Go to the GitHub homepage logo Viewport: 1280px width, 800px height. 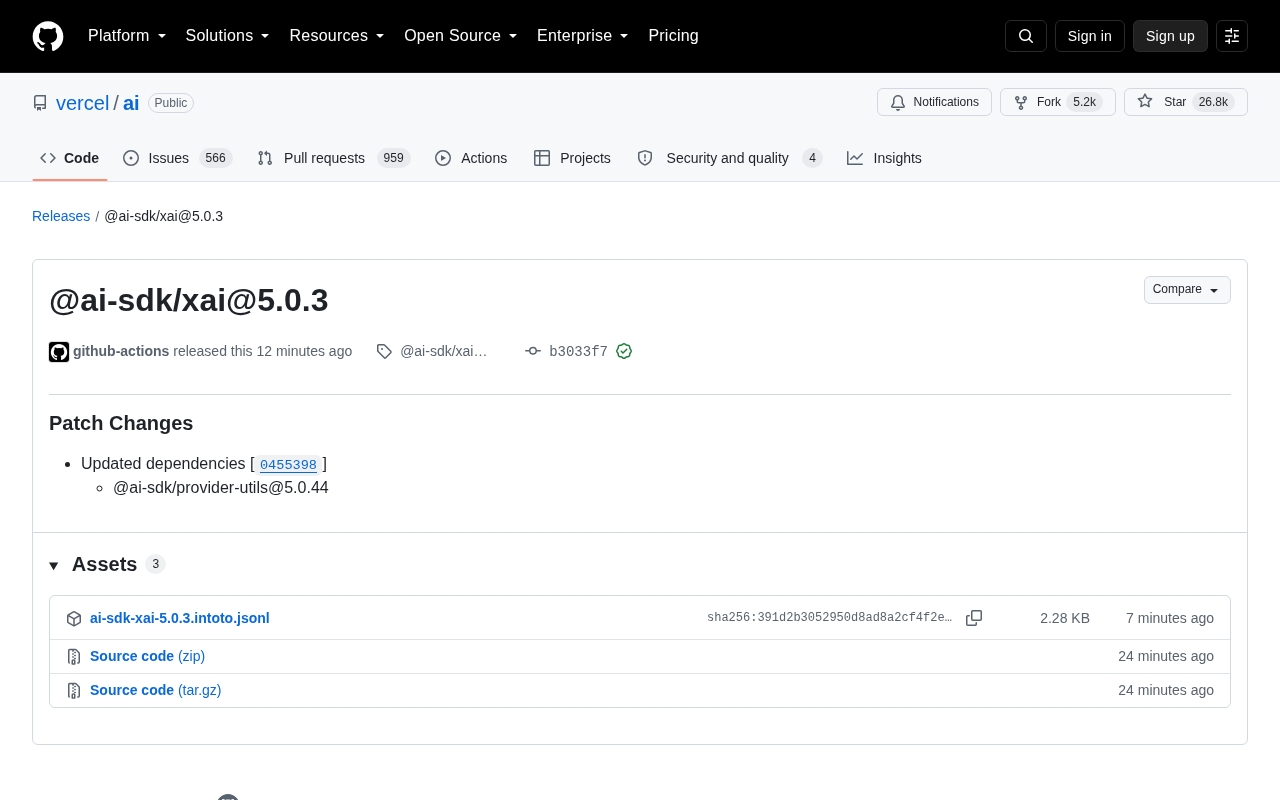[48, 36]
